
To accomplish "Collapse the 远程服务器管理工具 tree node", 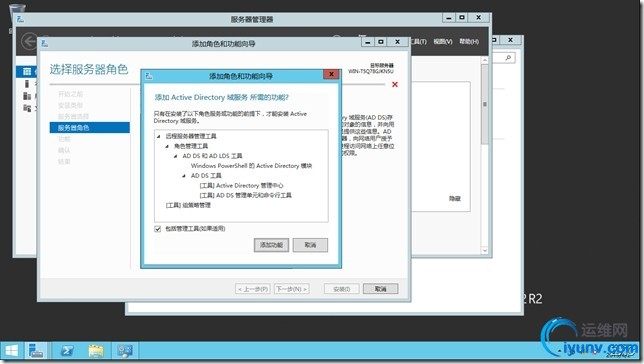I will [x=159, y=136].
